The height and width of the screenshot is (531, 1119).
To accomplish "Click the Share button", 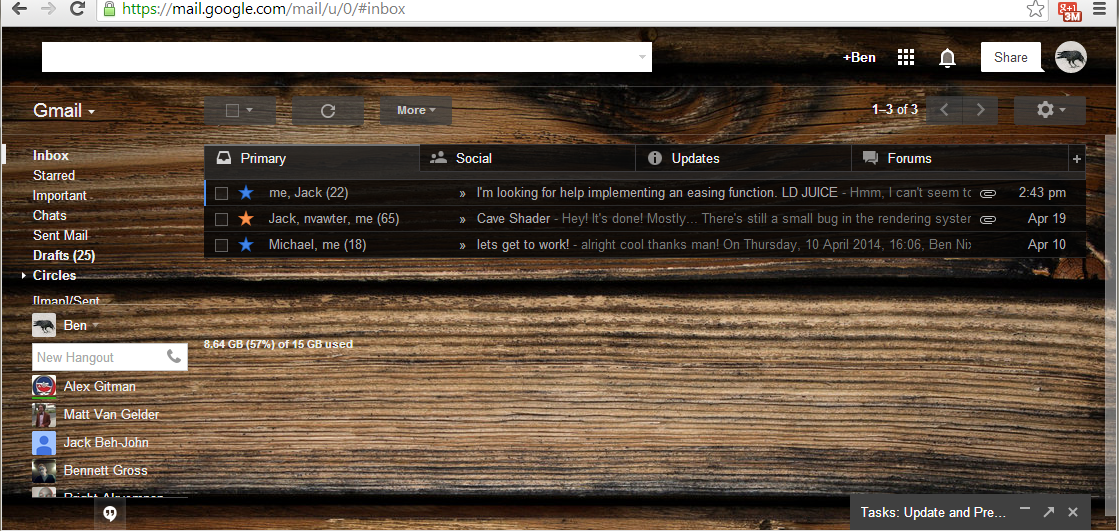I will (x=1011, y=57).
